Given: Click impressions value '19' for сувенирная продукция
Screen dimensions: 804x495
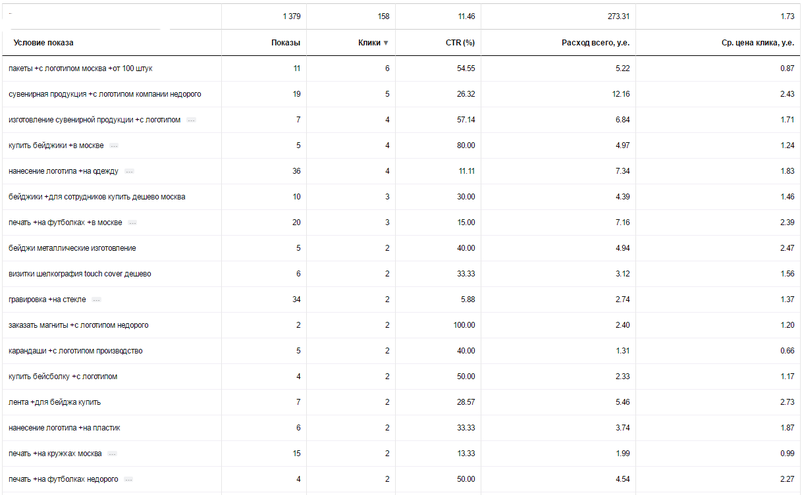Looking at the screenshot, I should click(x=296, y=94).
